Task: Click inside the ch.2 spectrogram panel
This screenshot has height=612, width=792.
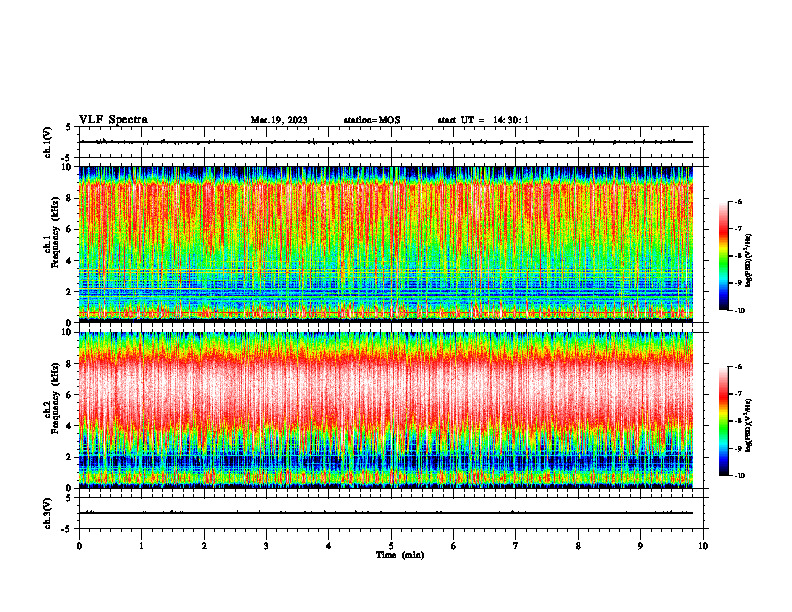Action: [386, 410]
